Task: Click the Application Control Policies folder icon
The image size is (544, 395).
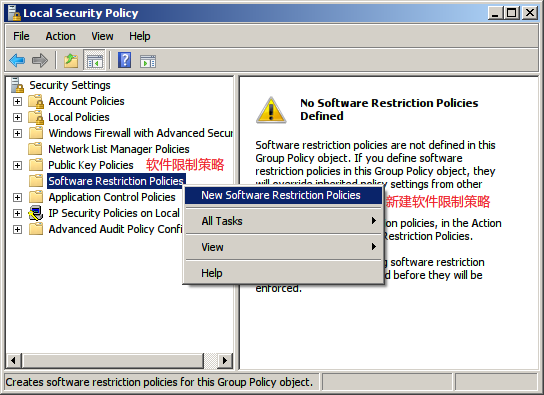Action: [36, 197]
